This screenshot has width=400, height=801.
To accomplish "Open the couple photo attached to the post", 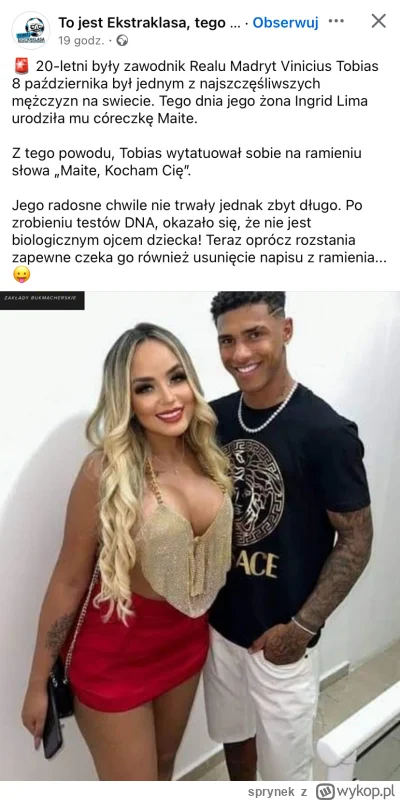I will pyautogui.click(x=200, y=535).
